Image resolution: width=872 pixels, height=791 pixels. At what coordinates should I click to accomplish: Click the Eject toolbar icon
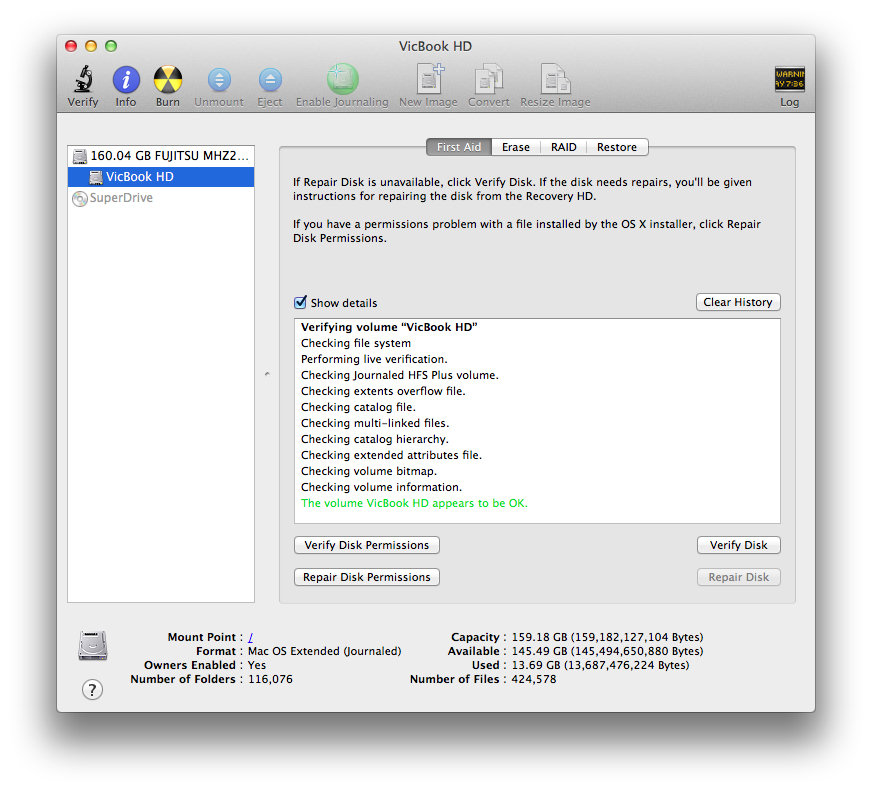[270, 80]
